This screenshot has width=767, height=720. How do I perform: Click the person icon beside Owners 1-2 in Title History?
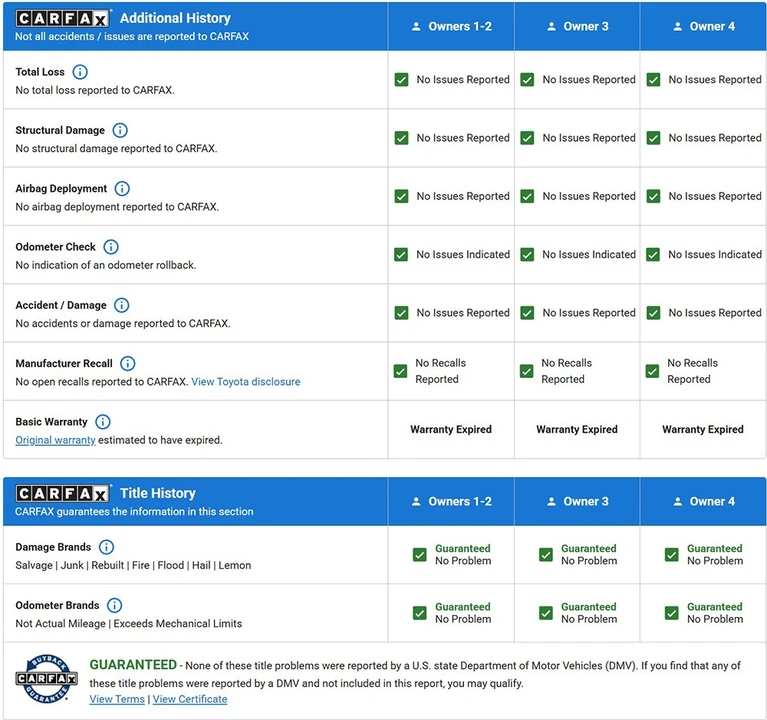[416, 501]
